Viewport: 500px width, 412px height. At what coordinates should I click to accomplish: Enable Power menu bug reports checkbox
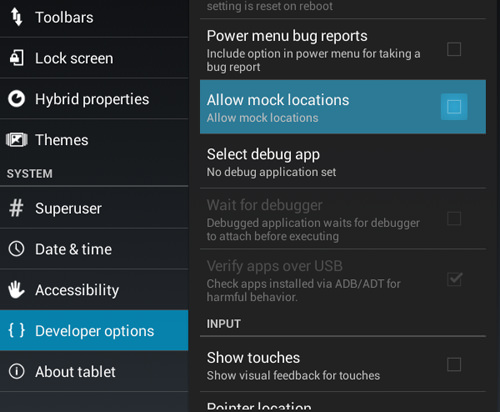[x=454, y=49]
